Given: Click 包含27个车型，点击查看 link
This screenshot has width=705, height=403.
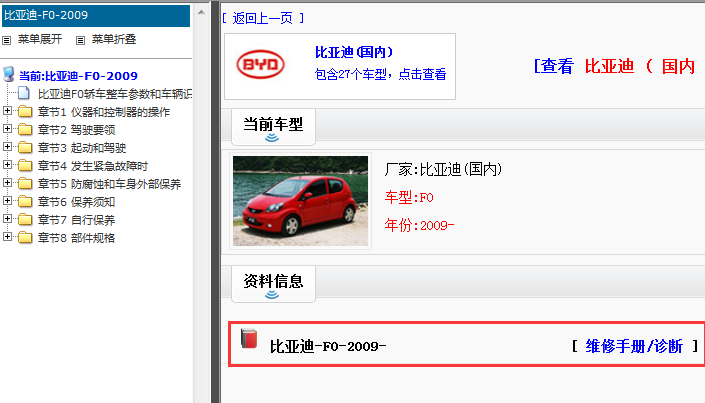Looking at the screenshot, I should [380, 74].
